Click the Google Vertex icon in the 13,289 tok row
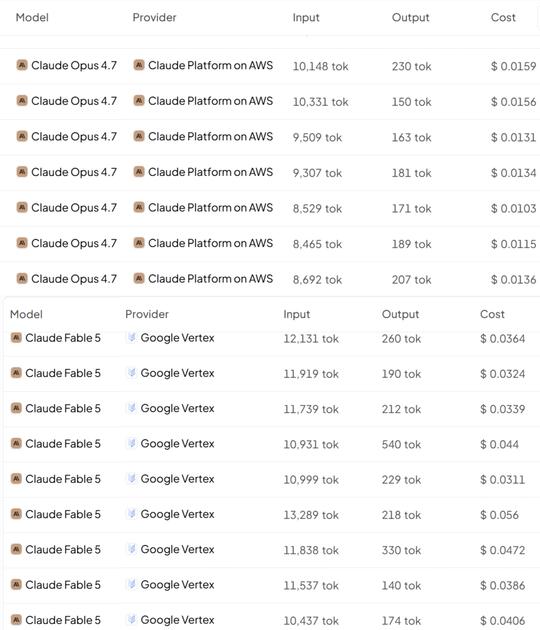The image size is (540, 630). tap(131, 513)
